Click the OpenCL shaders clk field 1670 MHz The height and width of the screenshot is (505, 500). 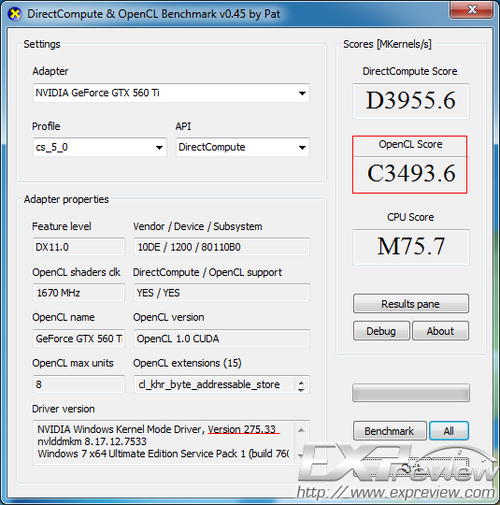[78, 293]
